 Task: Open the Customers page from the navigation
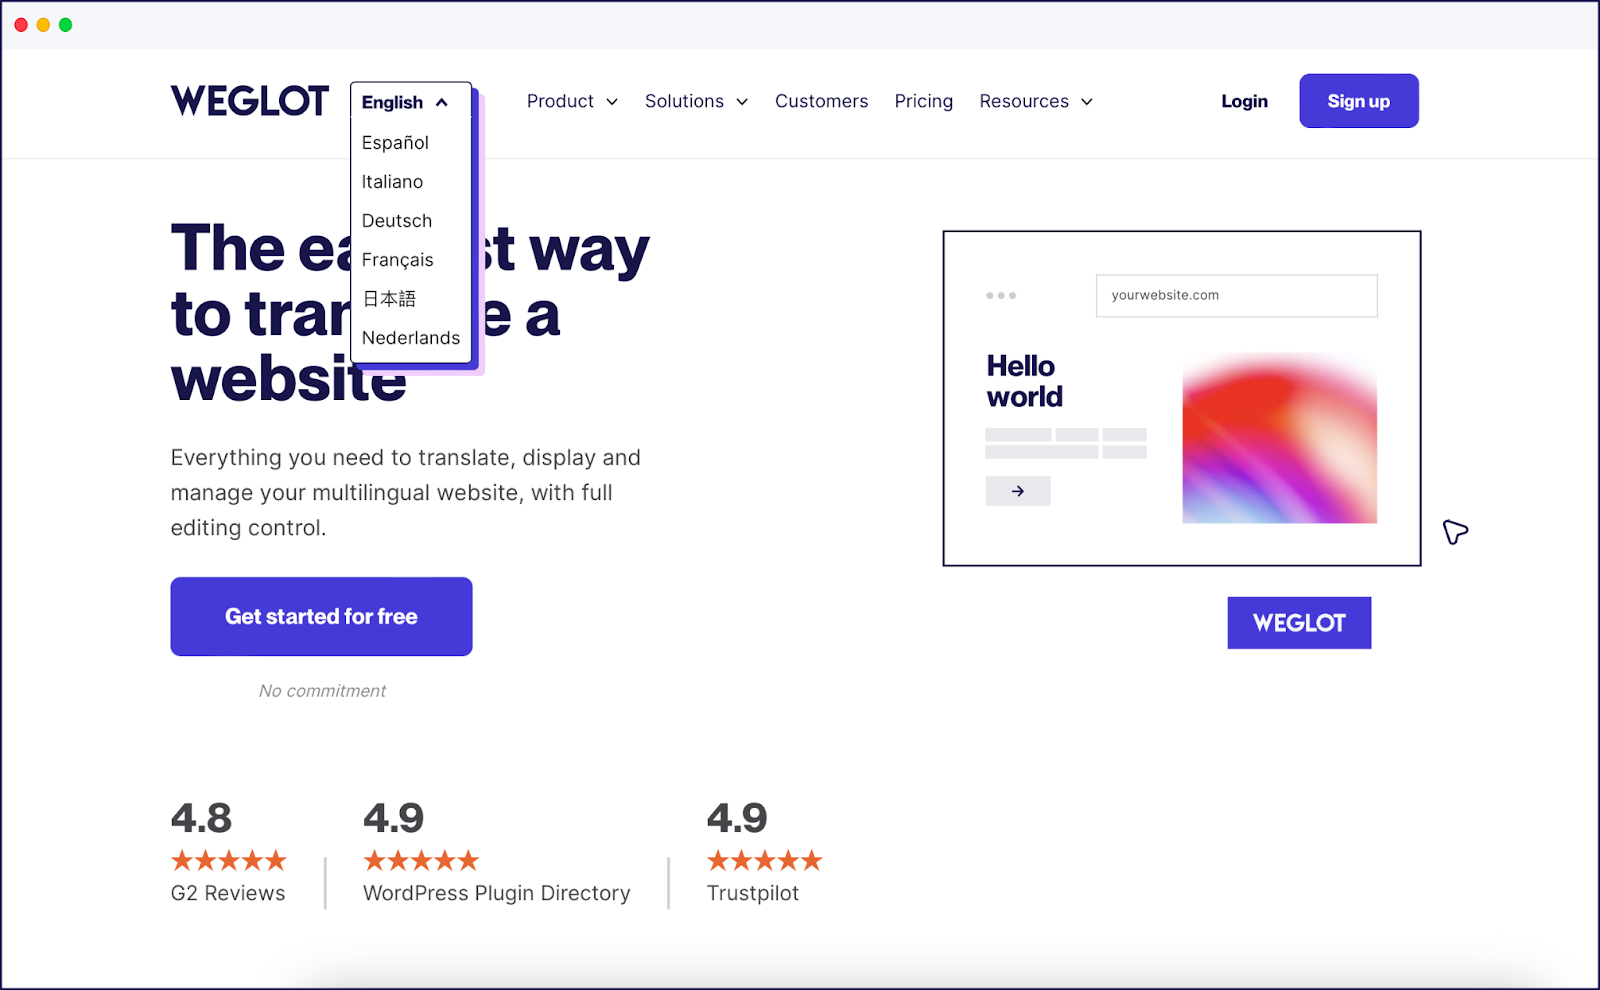click(820, 101)
